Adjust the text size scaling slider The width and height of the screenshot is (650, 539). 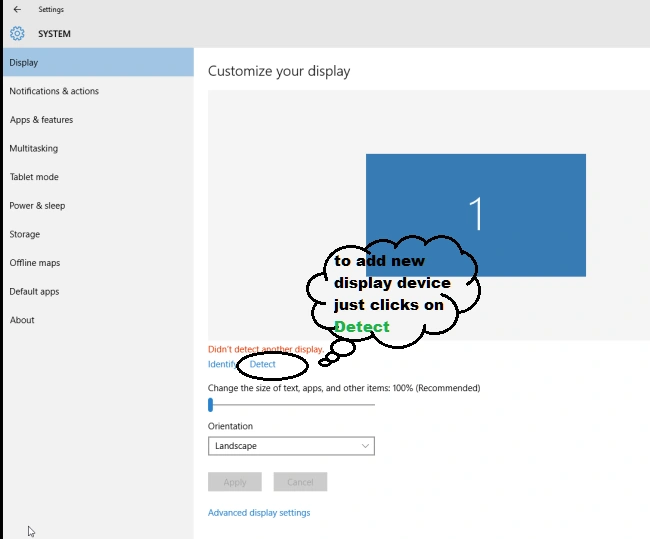(291, 405)
